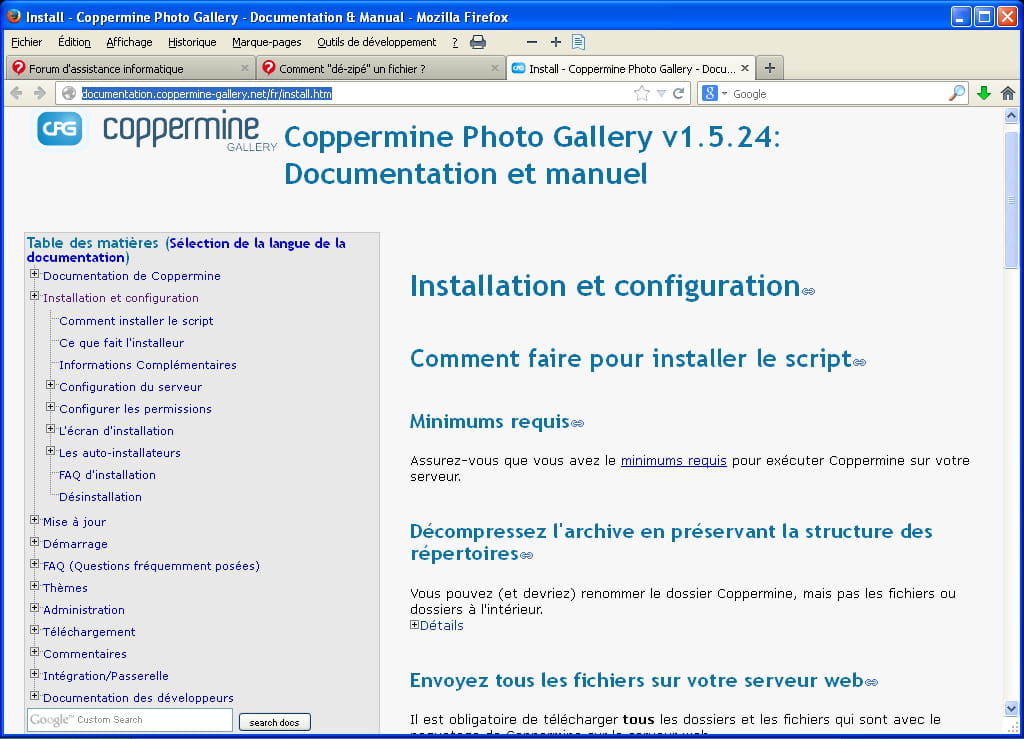
Task: Click the scrollbar down arrow
Action: click(x=1011, y=708)
